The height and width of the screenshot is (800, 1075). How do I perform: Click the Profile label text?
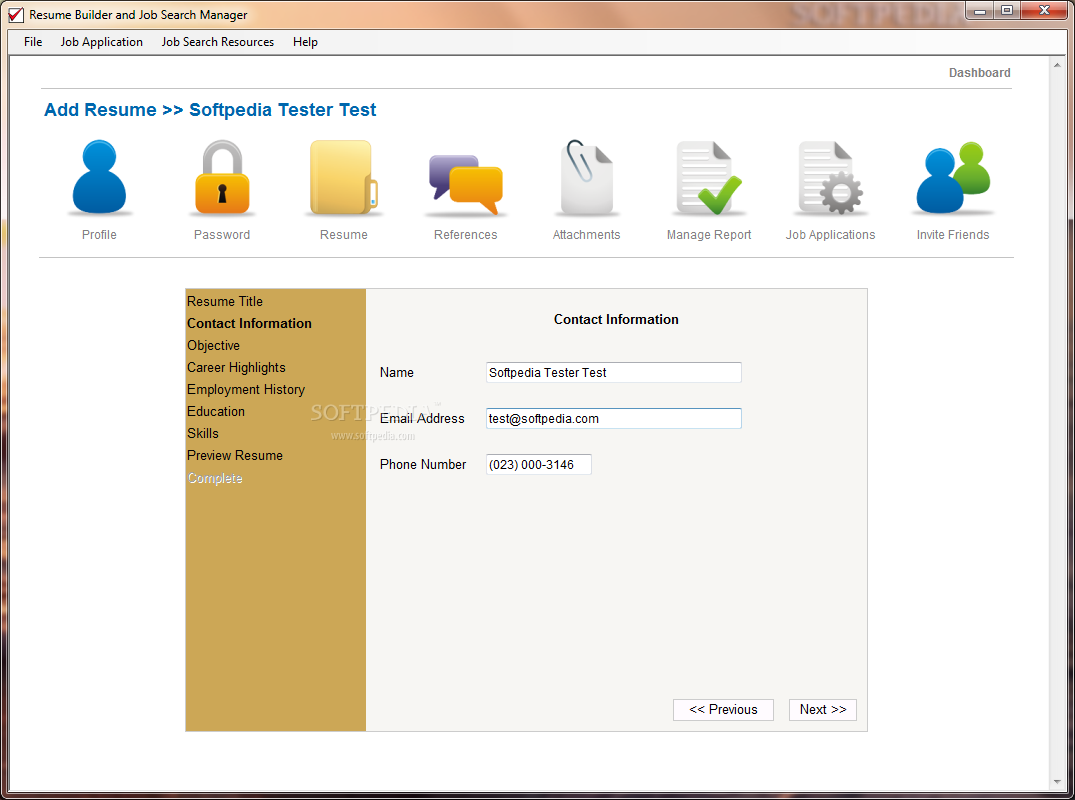click(99, 234)
